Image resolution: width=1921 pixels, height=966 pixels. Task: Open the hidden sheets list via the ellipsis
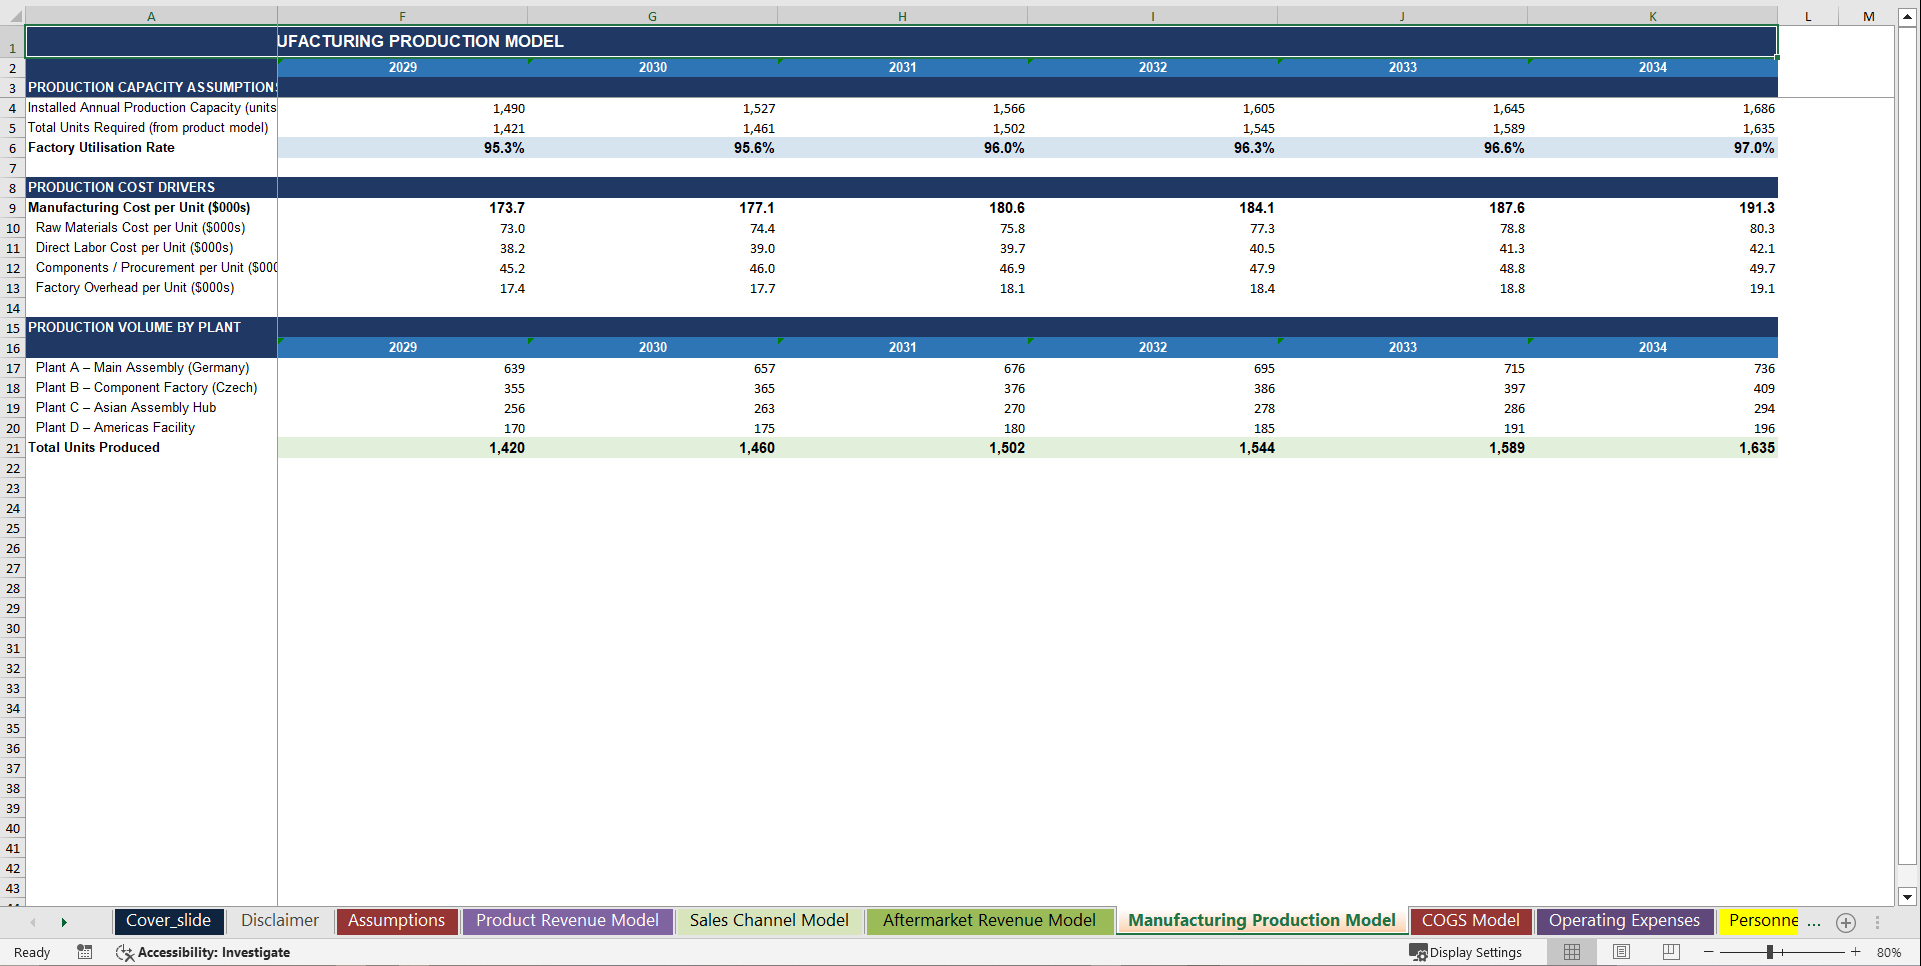(x=1813, y=922)
